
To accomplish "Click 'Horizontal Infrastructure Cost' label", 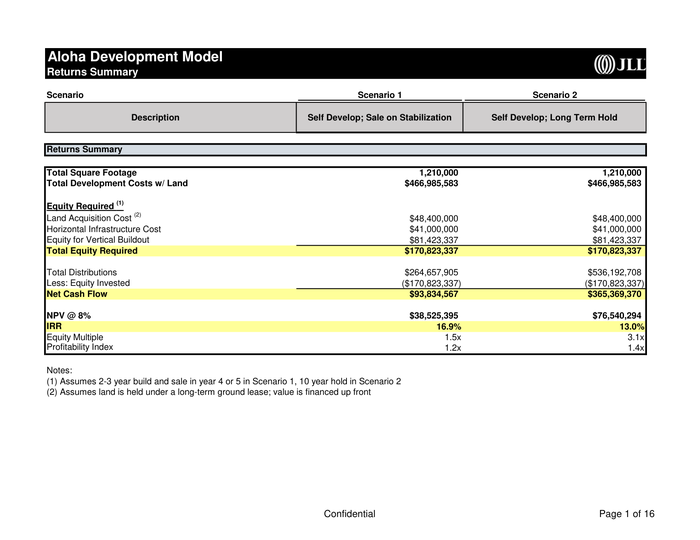I will pos(104,229).
